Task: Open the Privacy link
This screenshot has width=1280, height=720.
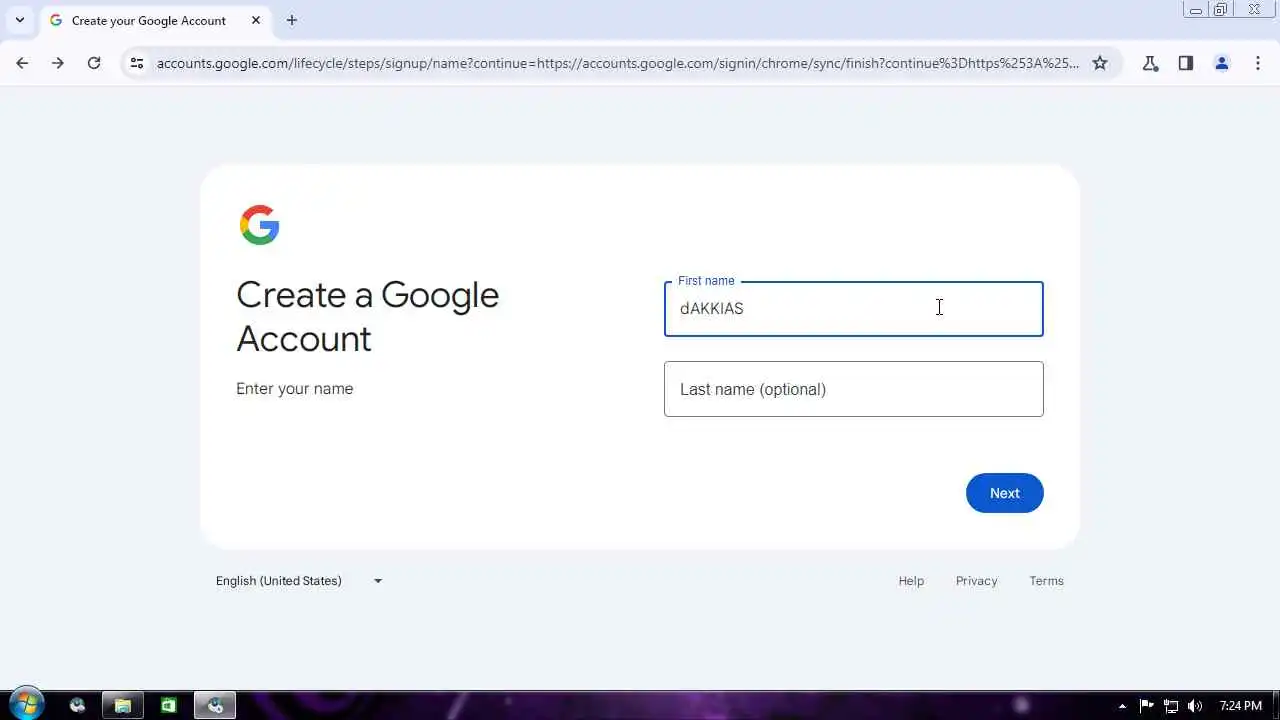Action: (x=976, y=581)
